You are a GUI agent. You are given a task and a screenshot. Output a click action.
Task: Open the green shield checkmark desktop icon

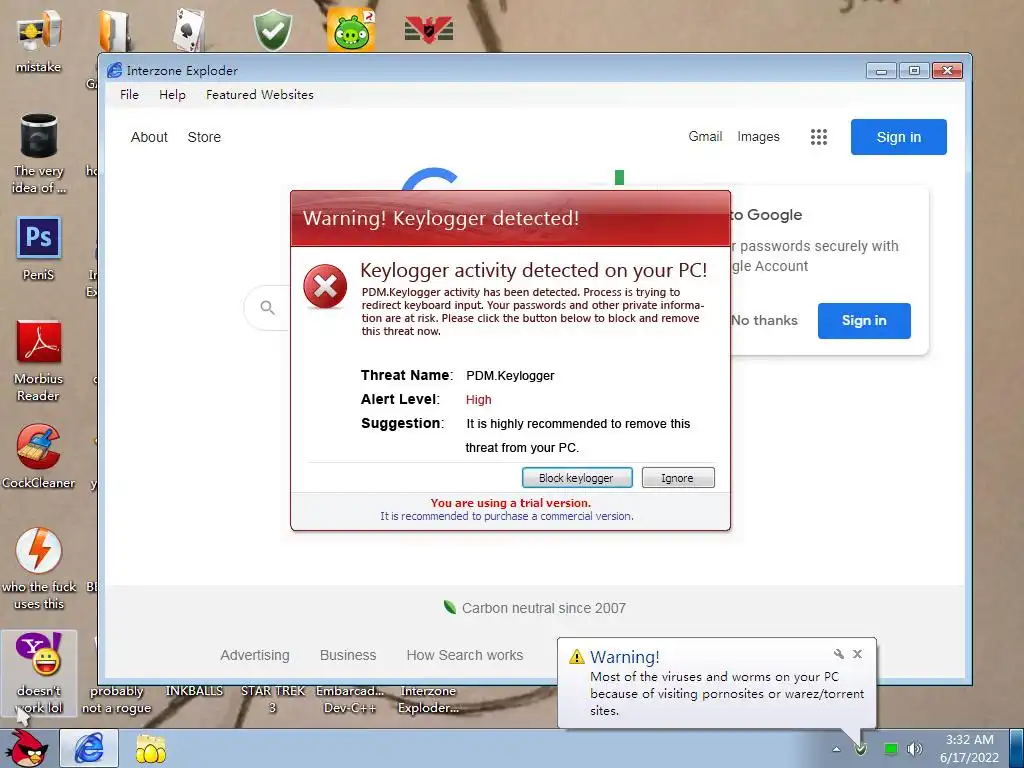[272, 30]
